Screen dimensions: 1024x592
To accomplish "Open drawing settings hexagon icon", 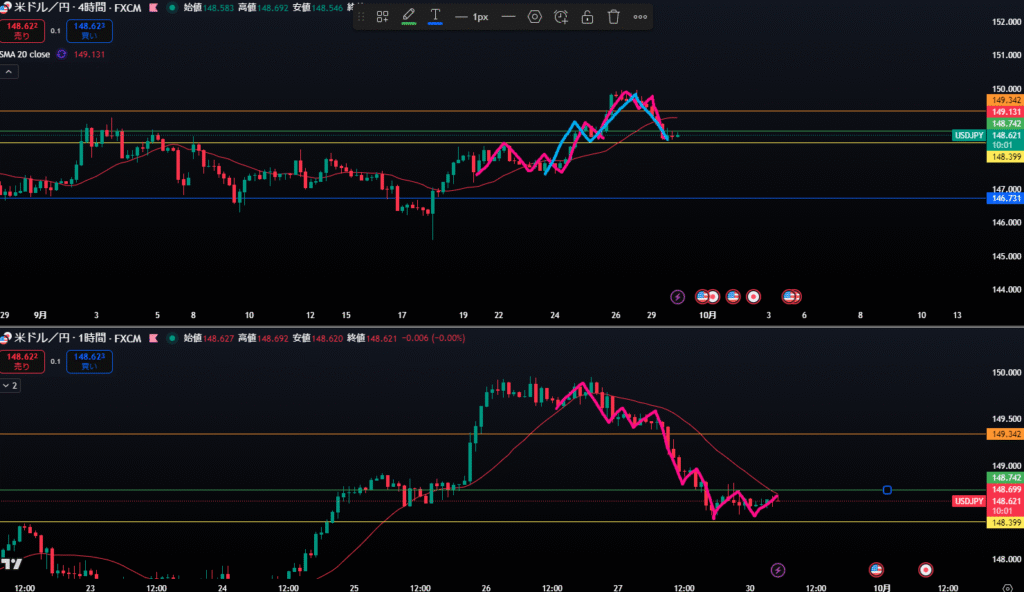I will (535, 17).
